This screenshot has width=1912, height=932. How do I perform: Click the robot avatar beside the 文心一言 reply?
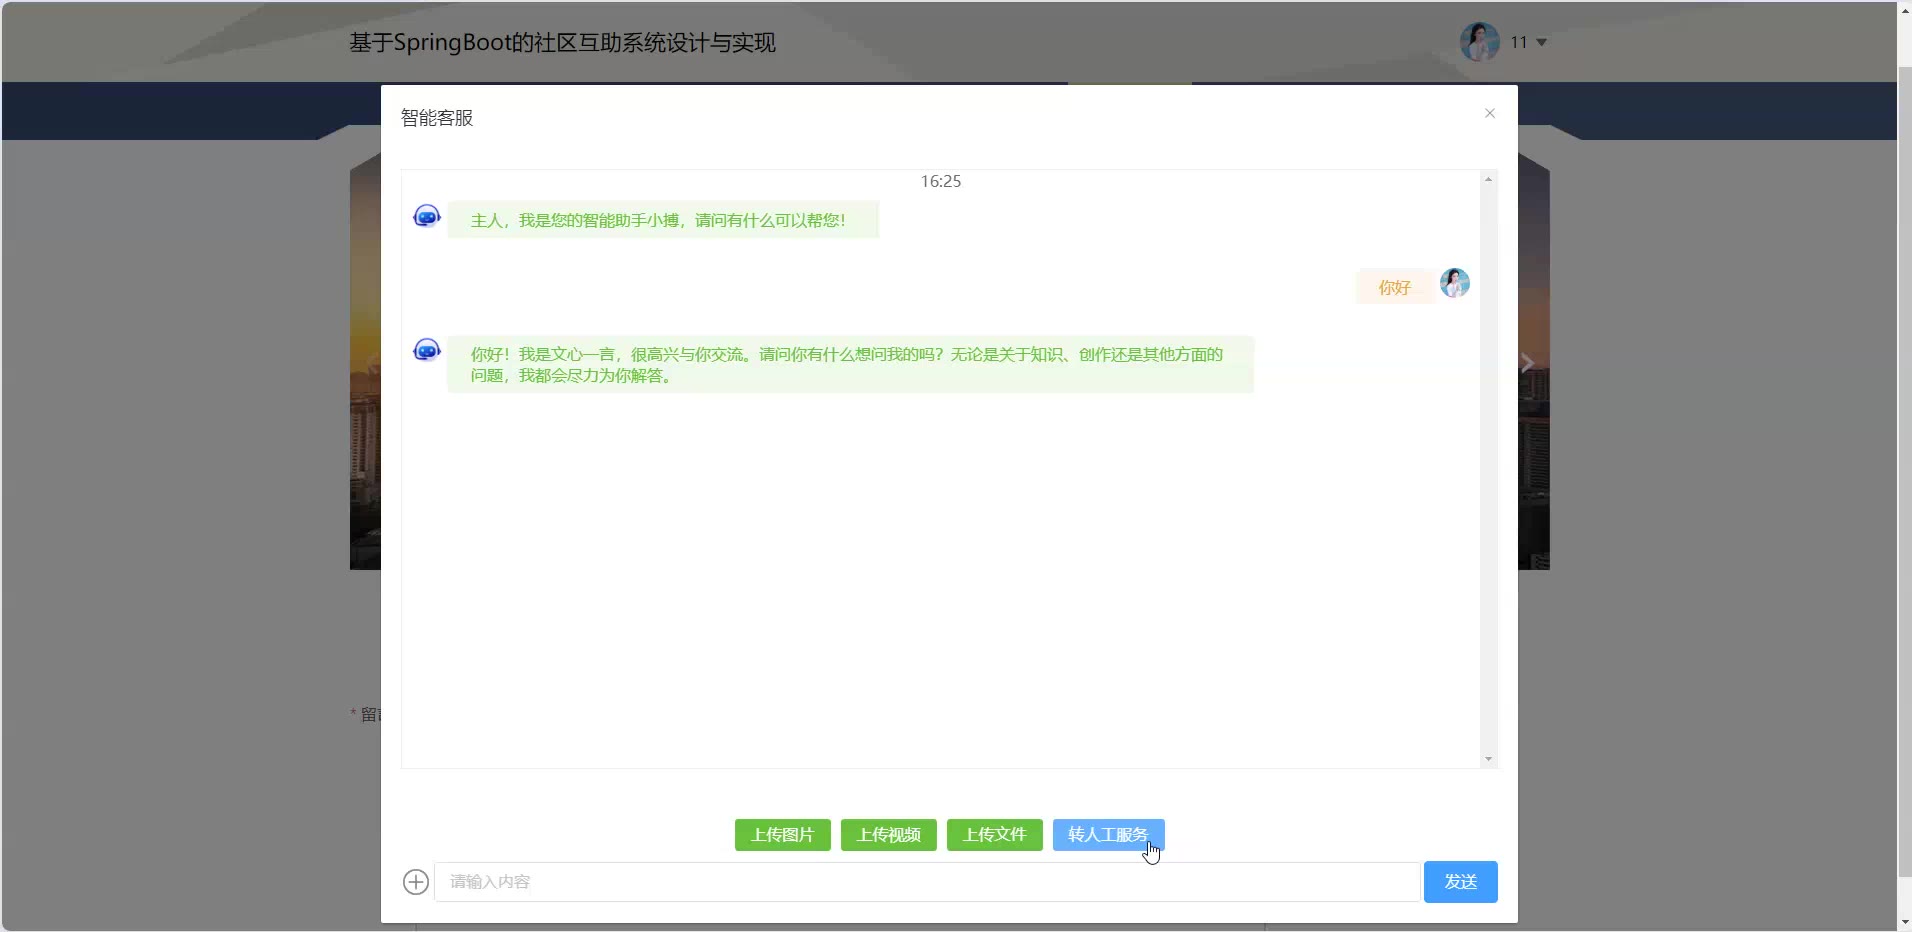(427, 350)
